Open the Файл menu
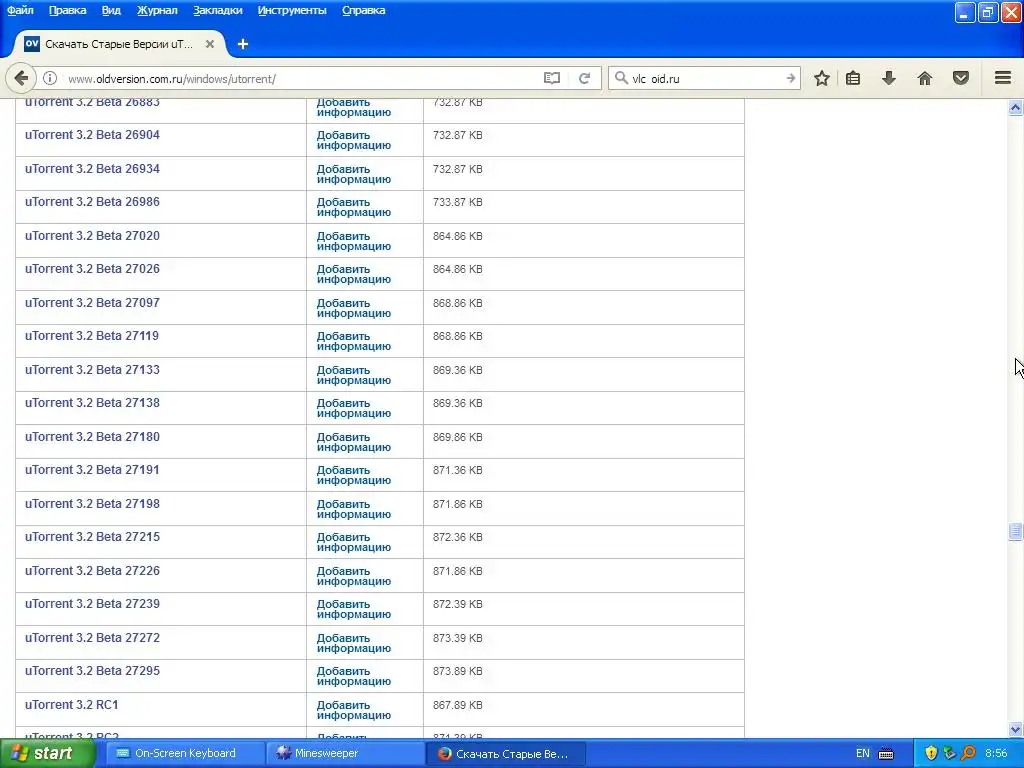The height and width of the screenshot is (768, 1024). [x=20, y=10]
